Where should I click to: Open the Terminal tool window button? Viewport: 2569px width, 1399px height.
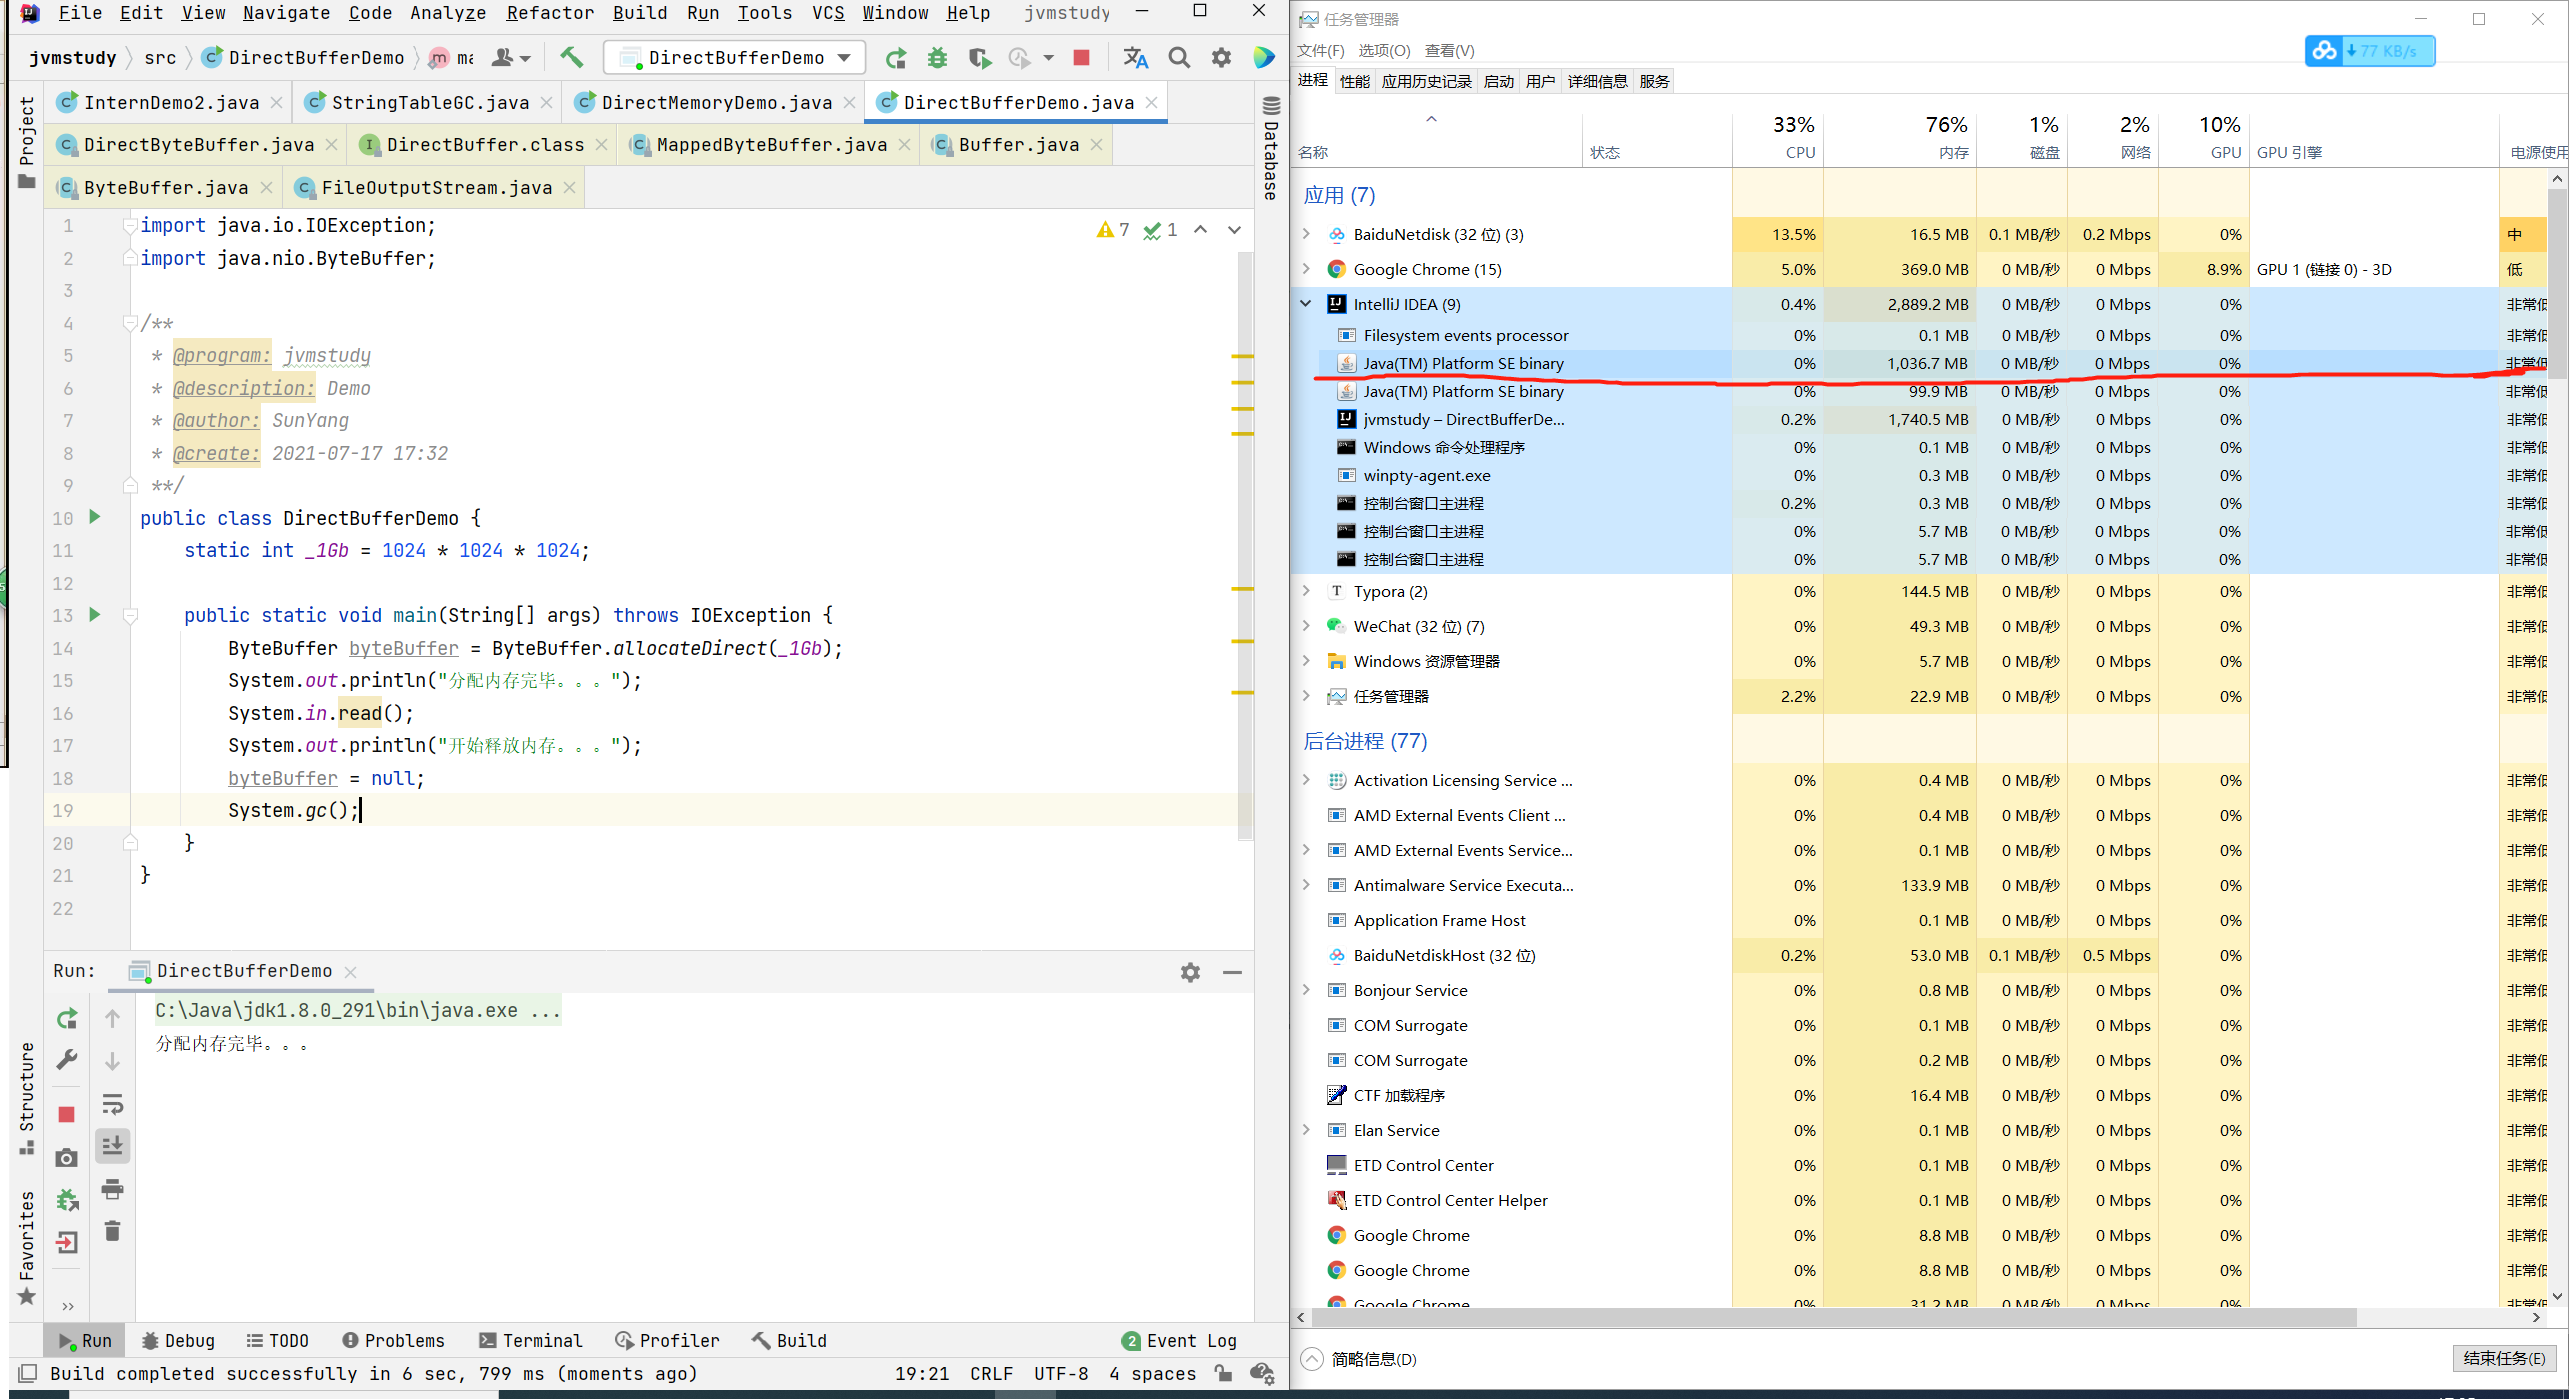pyautogui.click(x=530, y=1340)
